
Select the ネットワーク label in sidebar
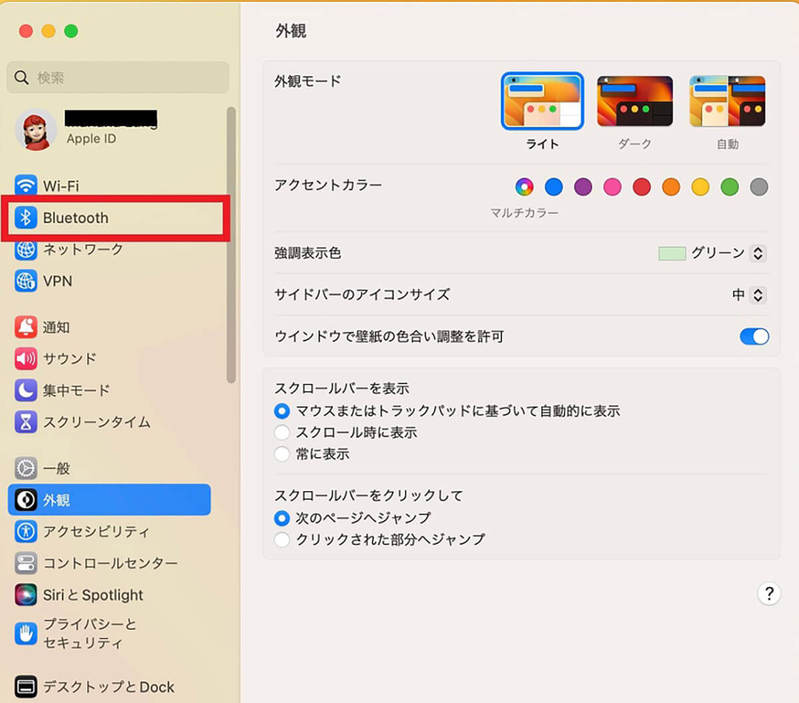point(83,249)
